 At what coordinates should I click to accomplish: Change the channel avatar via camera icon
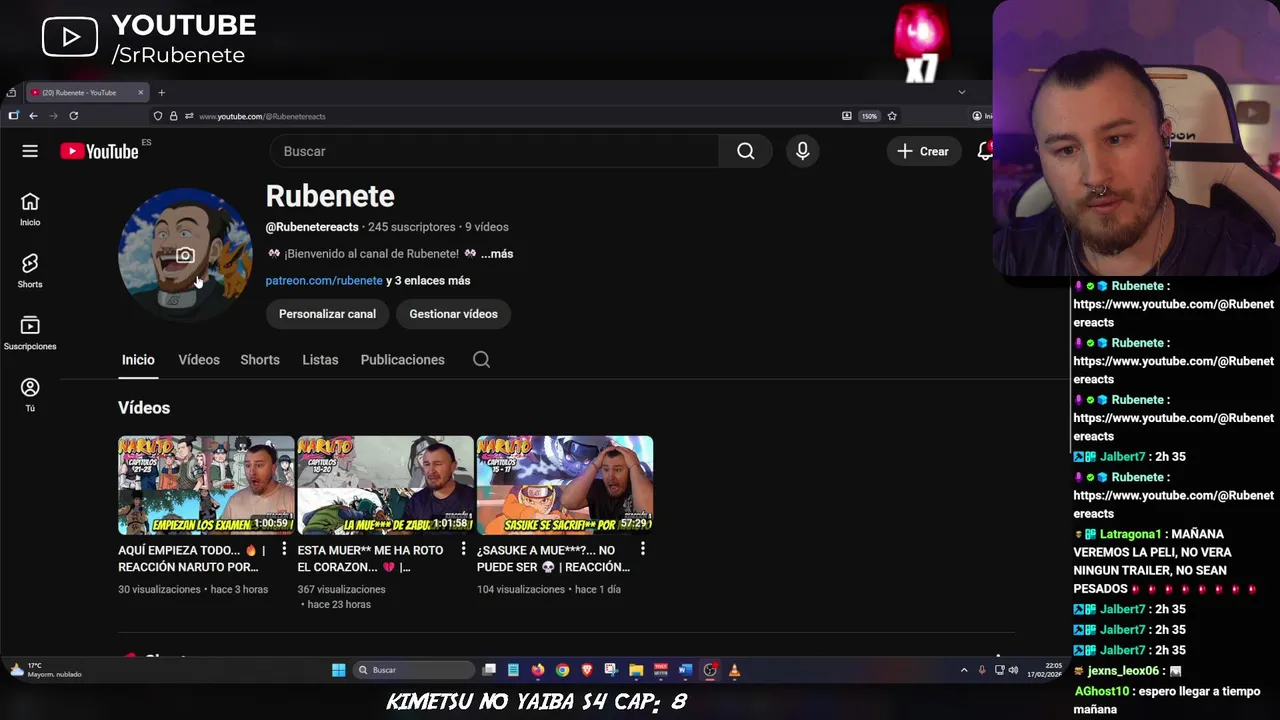[x=185, y=255]
